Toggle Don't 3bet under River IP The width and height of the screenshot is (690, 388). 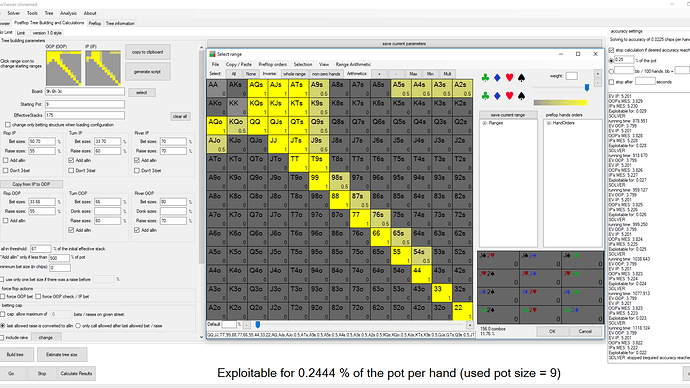click(x=137, y=170)
